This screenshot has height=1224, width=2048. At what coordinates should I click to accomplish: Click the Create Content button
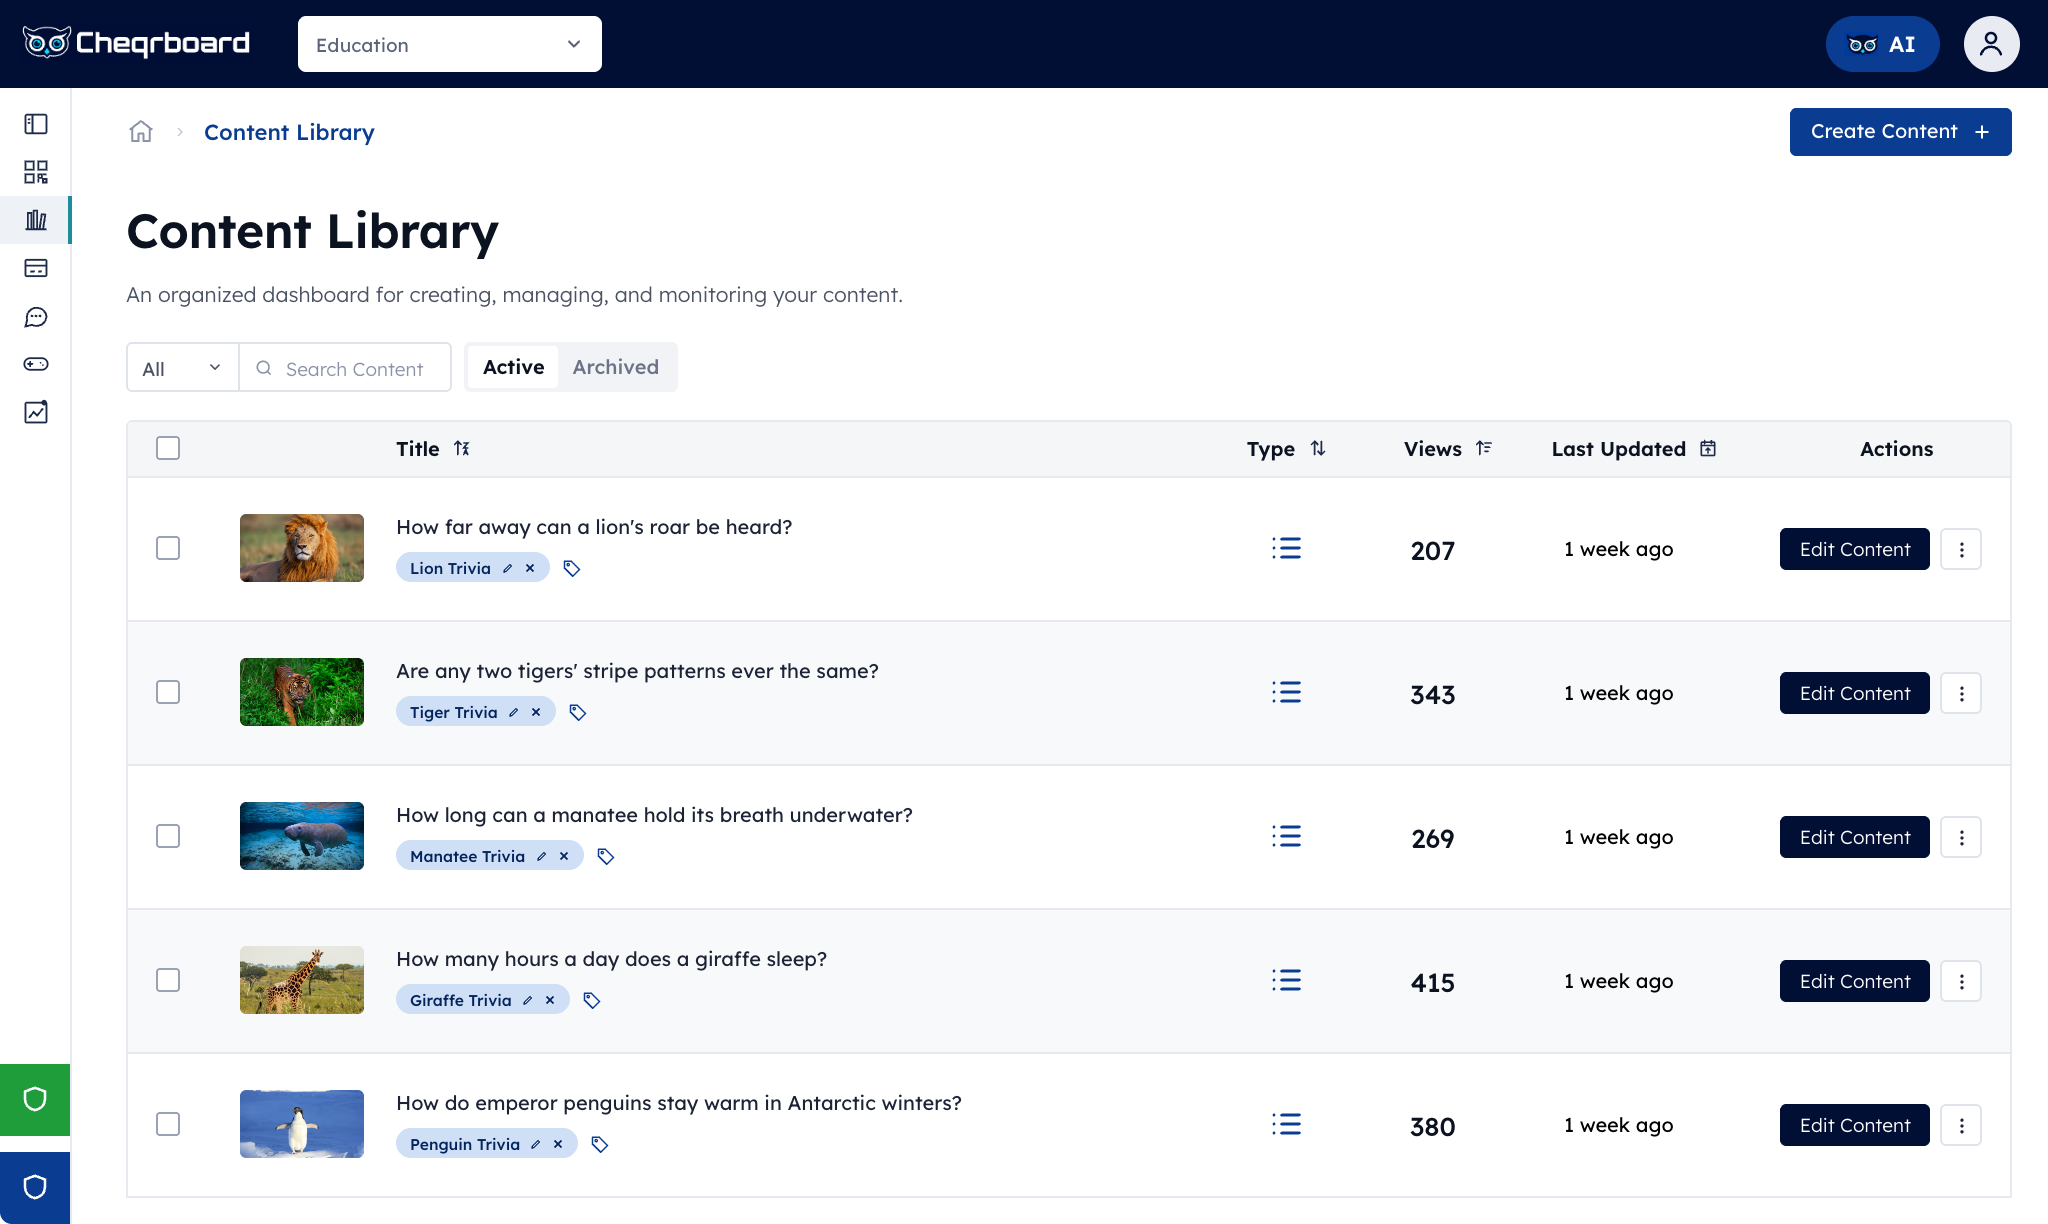click(1900, 132)
